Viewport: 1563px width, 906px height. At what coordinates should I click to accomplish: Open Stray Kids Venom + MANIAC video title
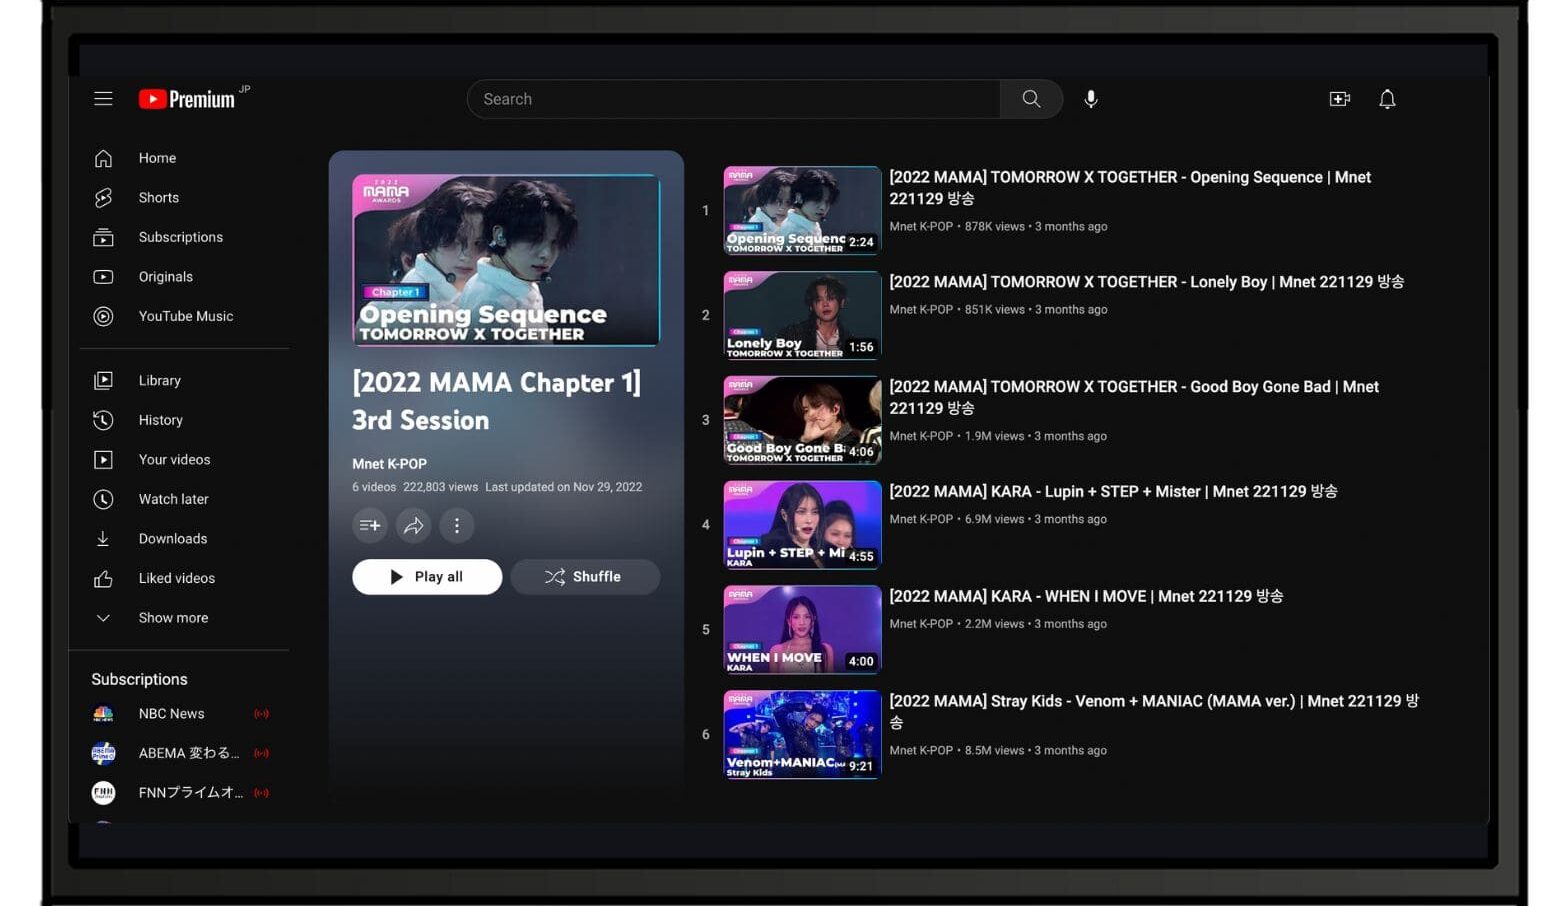[1154, 711]
